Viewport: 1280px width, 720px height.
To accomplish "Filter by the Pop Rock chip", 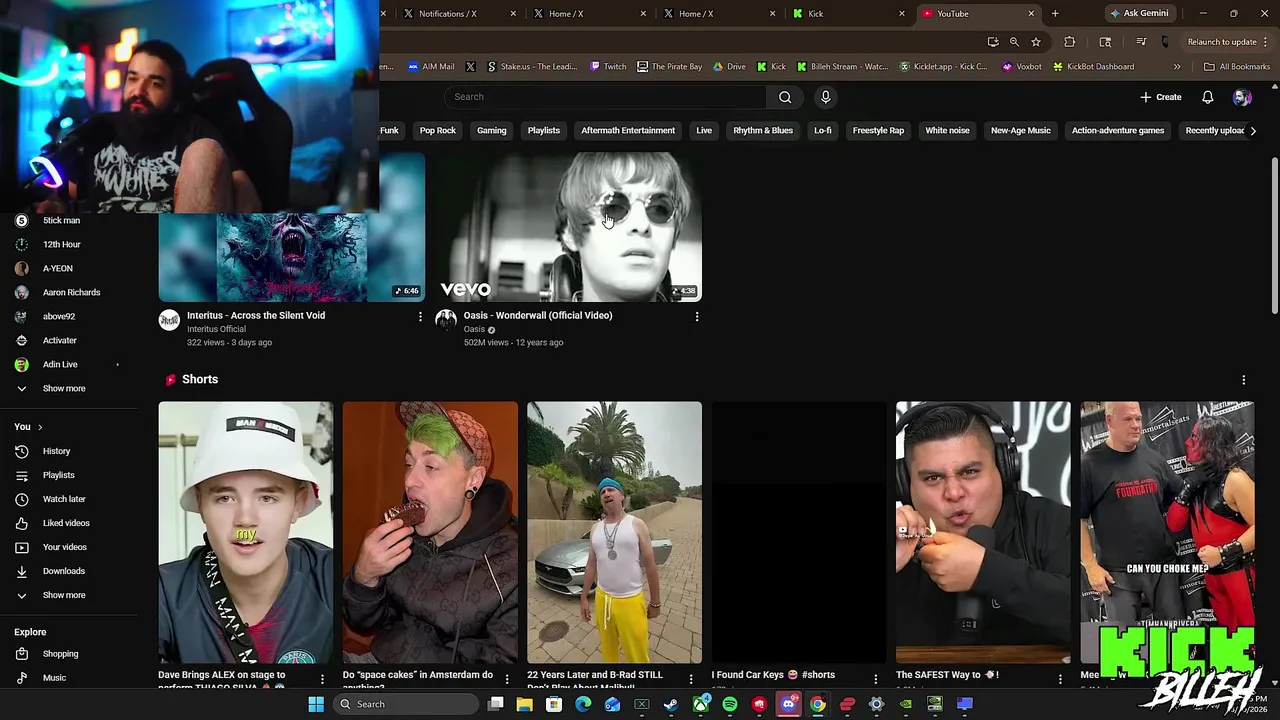I will (x=438, y=131).
